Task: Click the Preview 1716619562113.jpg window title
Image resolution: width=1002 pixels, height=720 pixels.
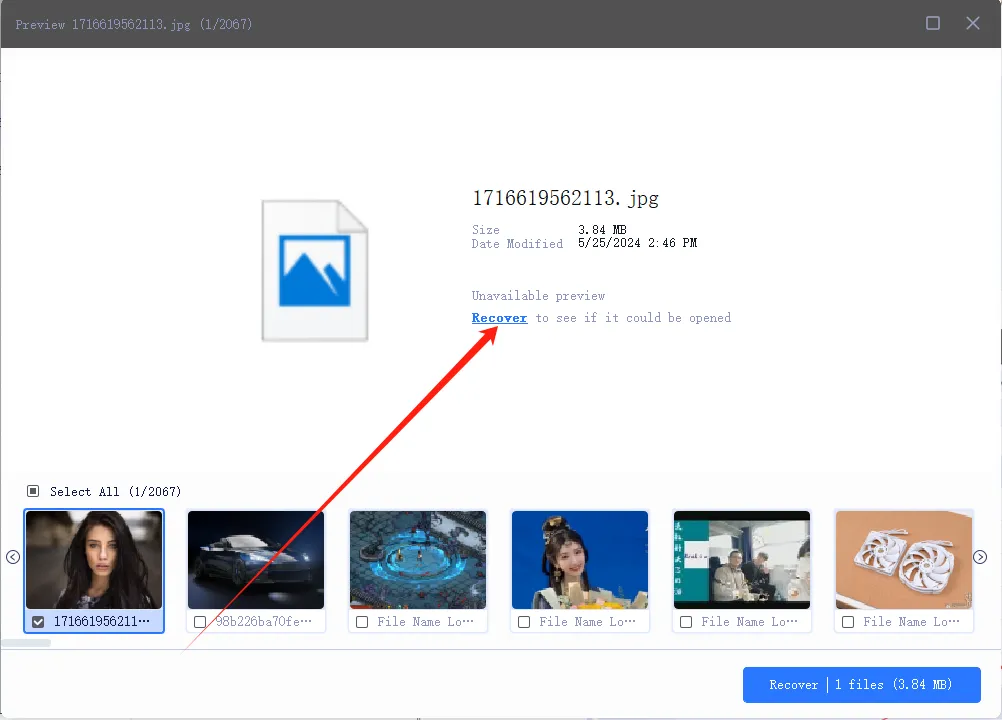Action: pyautogui.click(x=134, y=24)
